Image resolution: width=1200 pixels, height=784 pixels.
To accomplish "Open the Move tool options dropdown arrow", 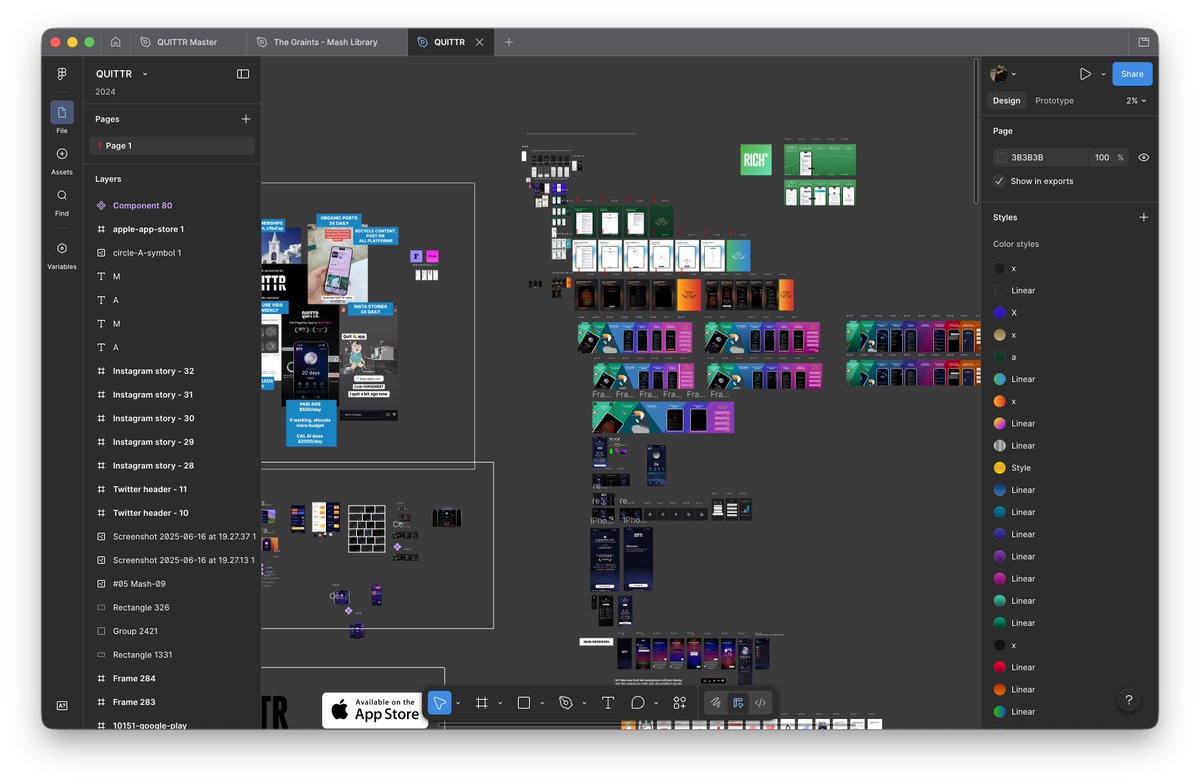I will coord(458,703).
